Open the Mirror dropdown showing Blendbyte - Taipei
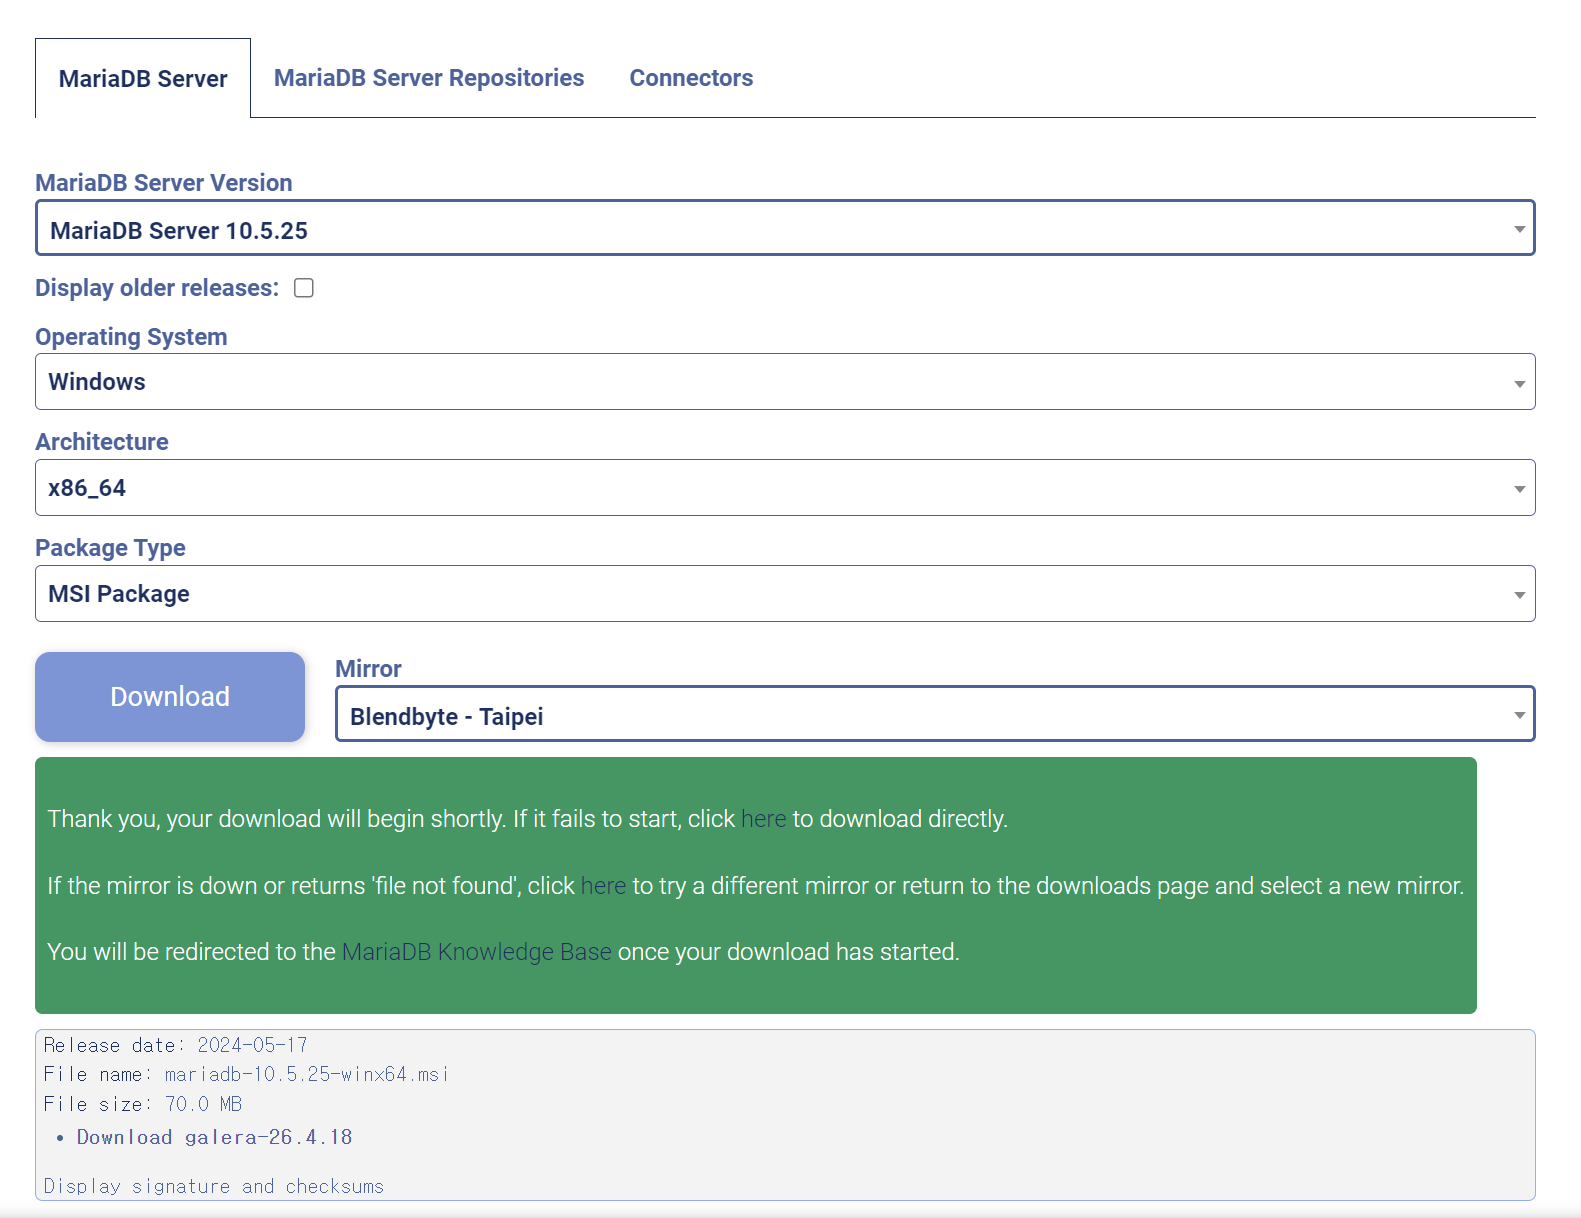 tap(935, 714)
